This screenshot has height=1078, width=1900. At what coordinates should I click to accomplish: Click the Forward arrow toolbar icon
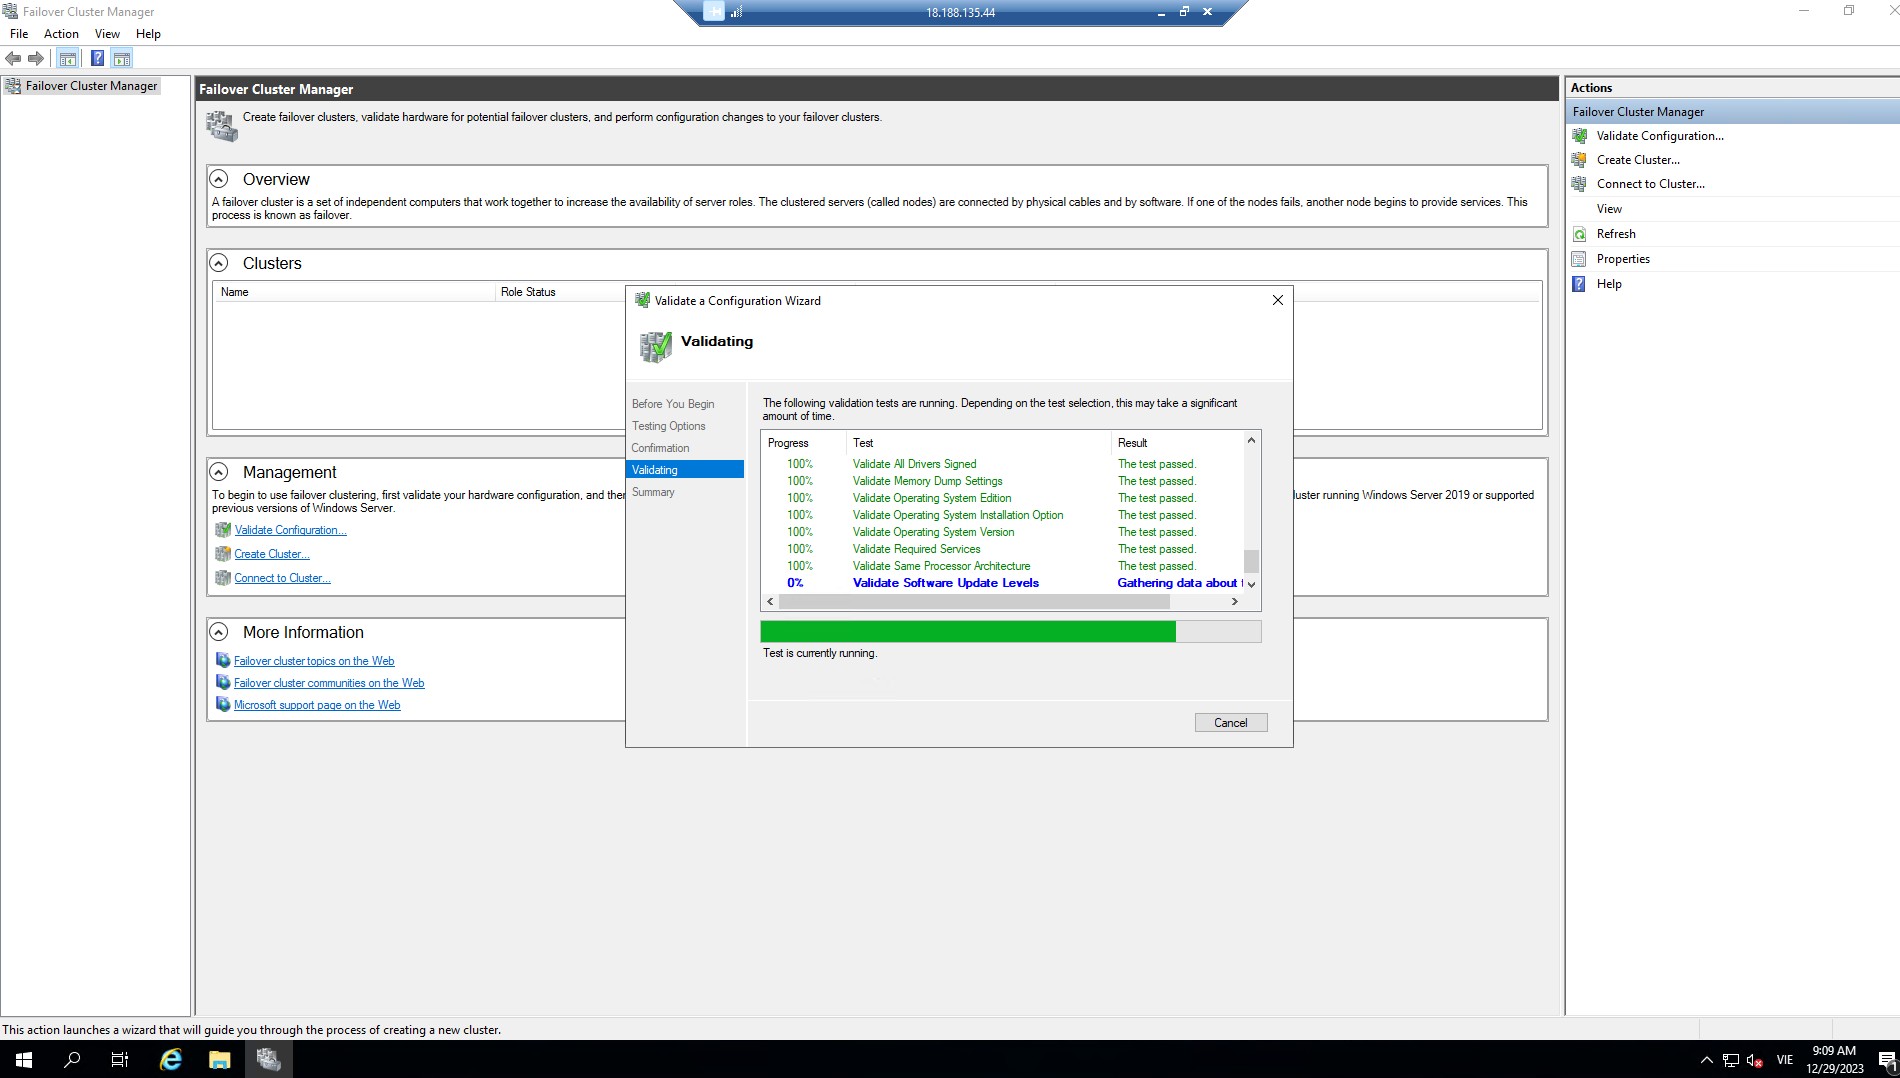coord(36,58)
